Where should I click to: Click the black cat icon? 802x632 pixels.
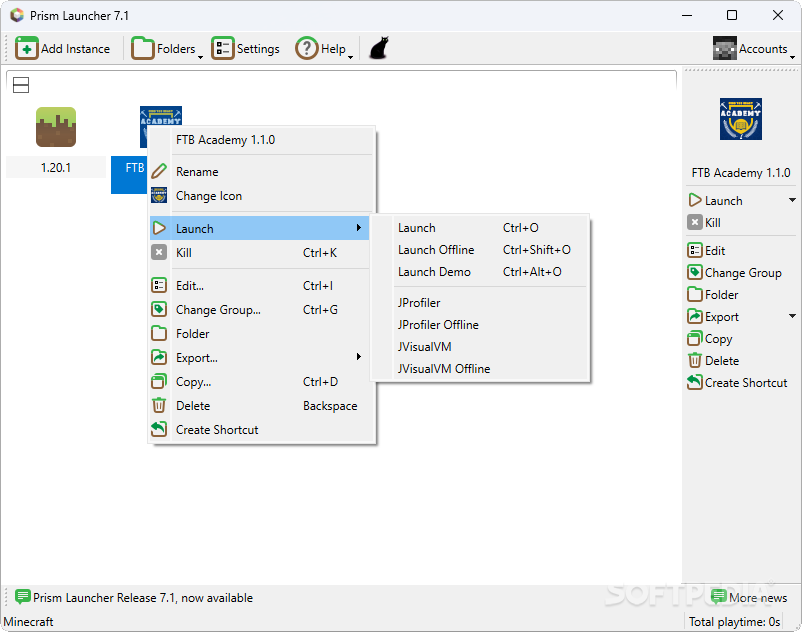click(379, 49)
